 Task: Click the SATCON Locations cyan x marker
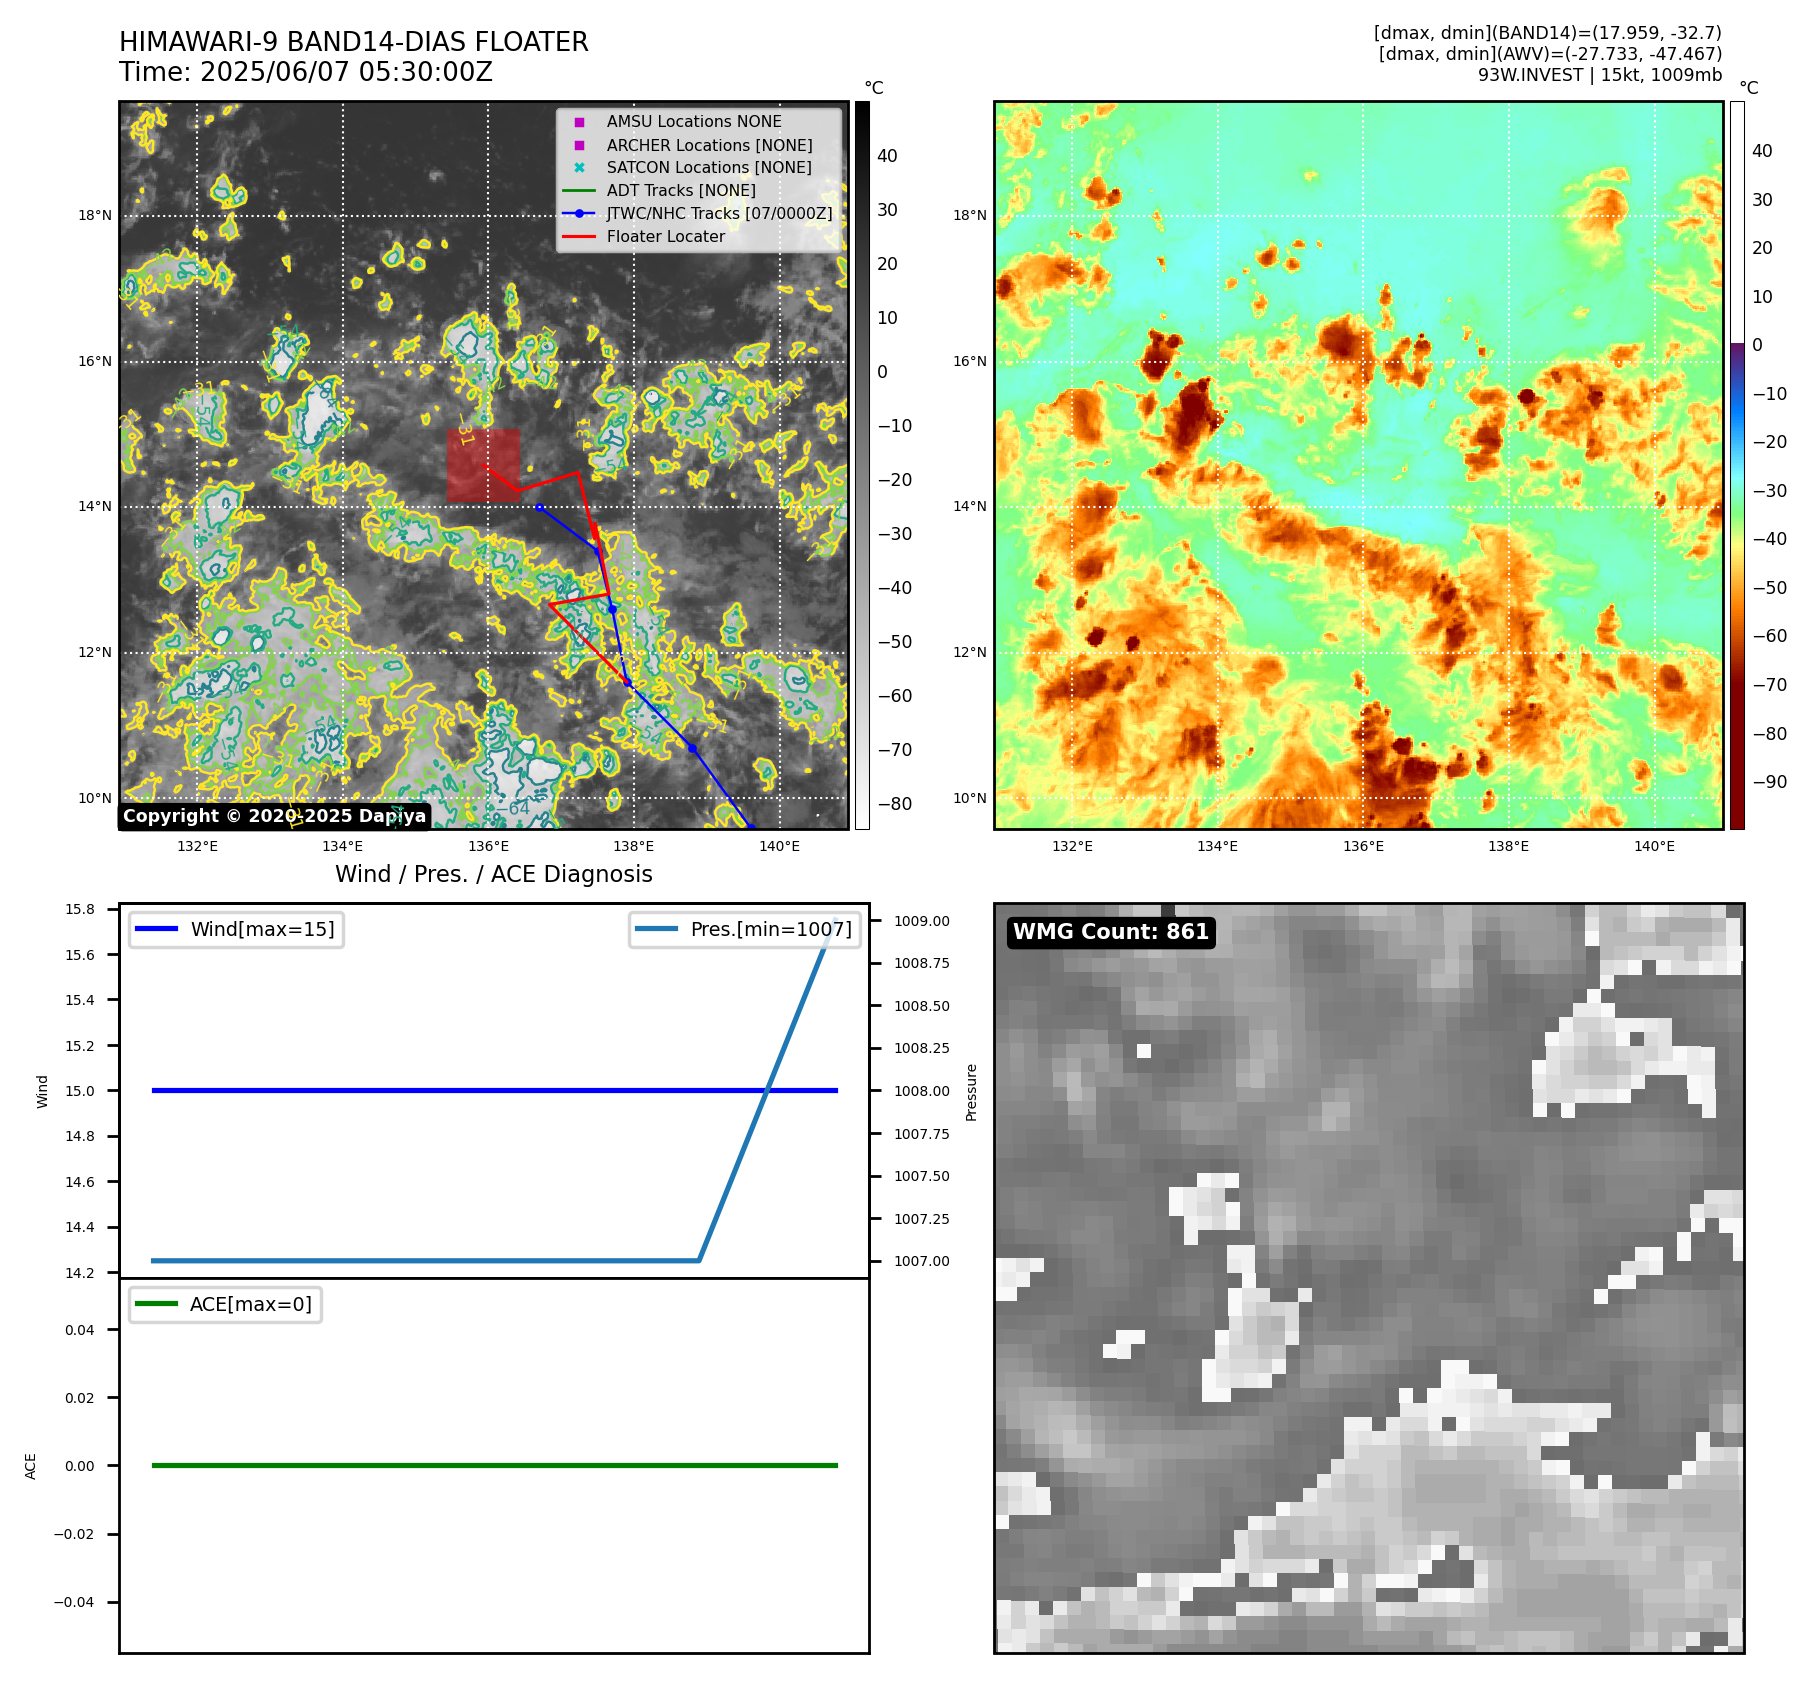(x=579, y=167)
